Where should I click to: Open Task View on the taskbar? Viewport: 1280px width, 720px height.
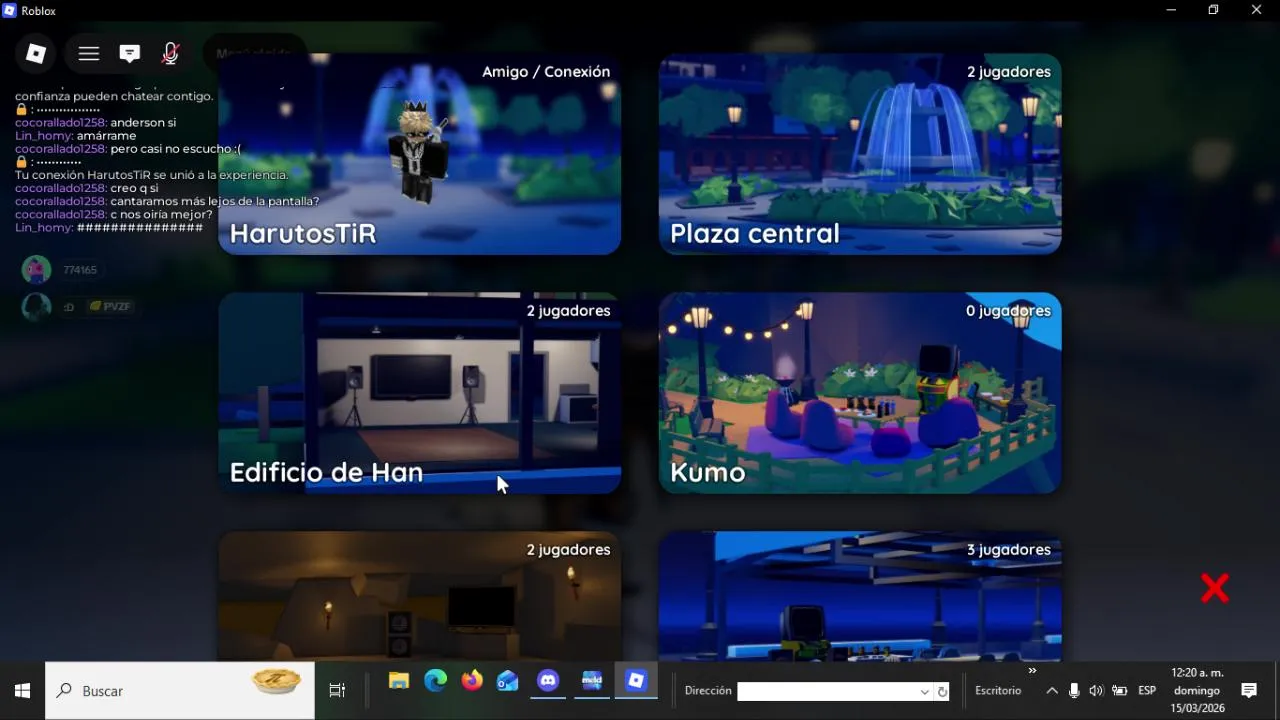click(337, 691)
